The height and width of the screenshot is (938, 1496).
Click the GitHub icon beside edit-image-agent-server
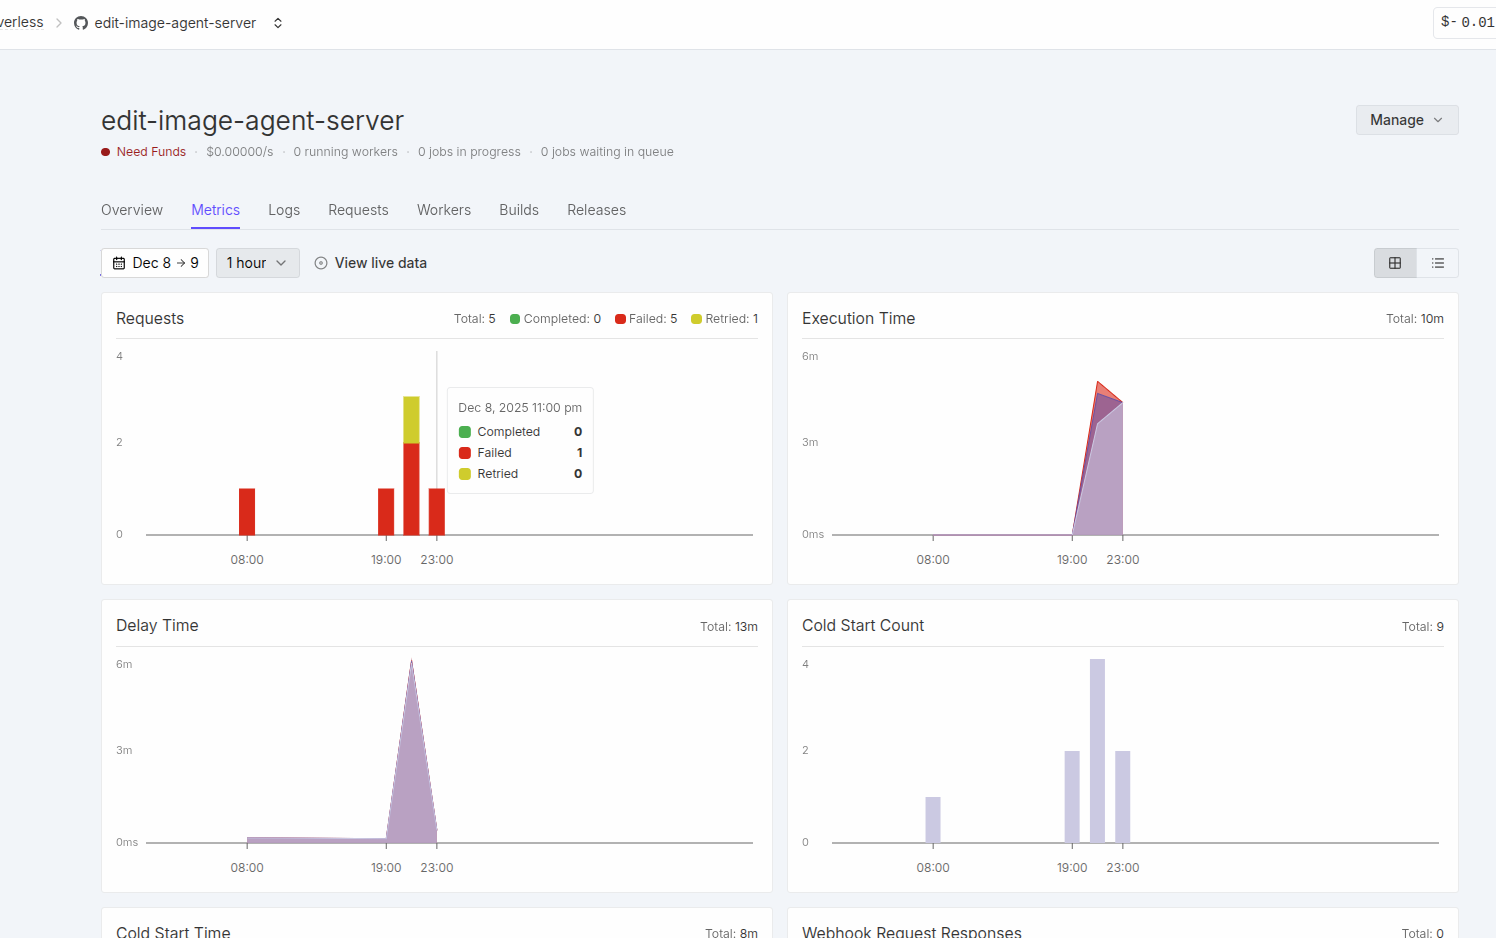[x=81, y=23]
